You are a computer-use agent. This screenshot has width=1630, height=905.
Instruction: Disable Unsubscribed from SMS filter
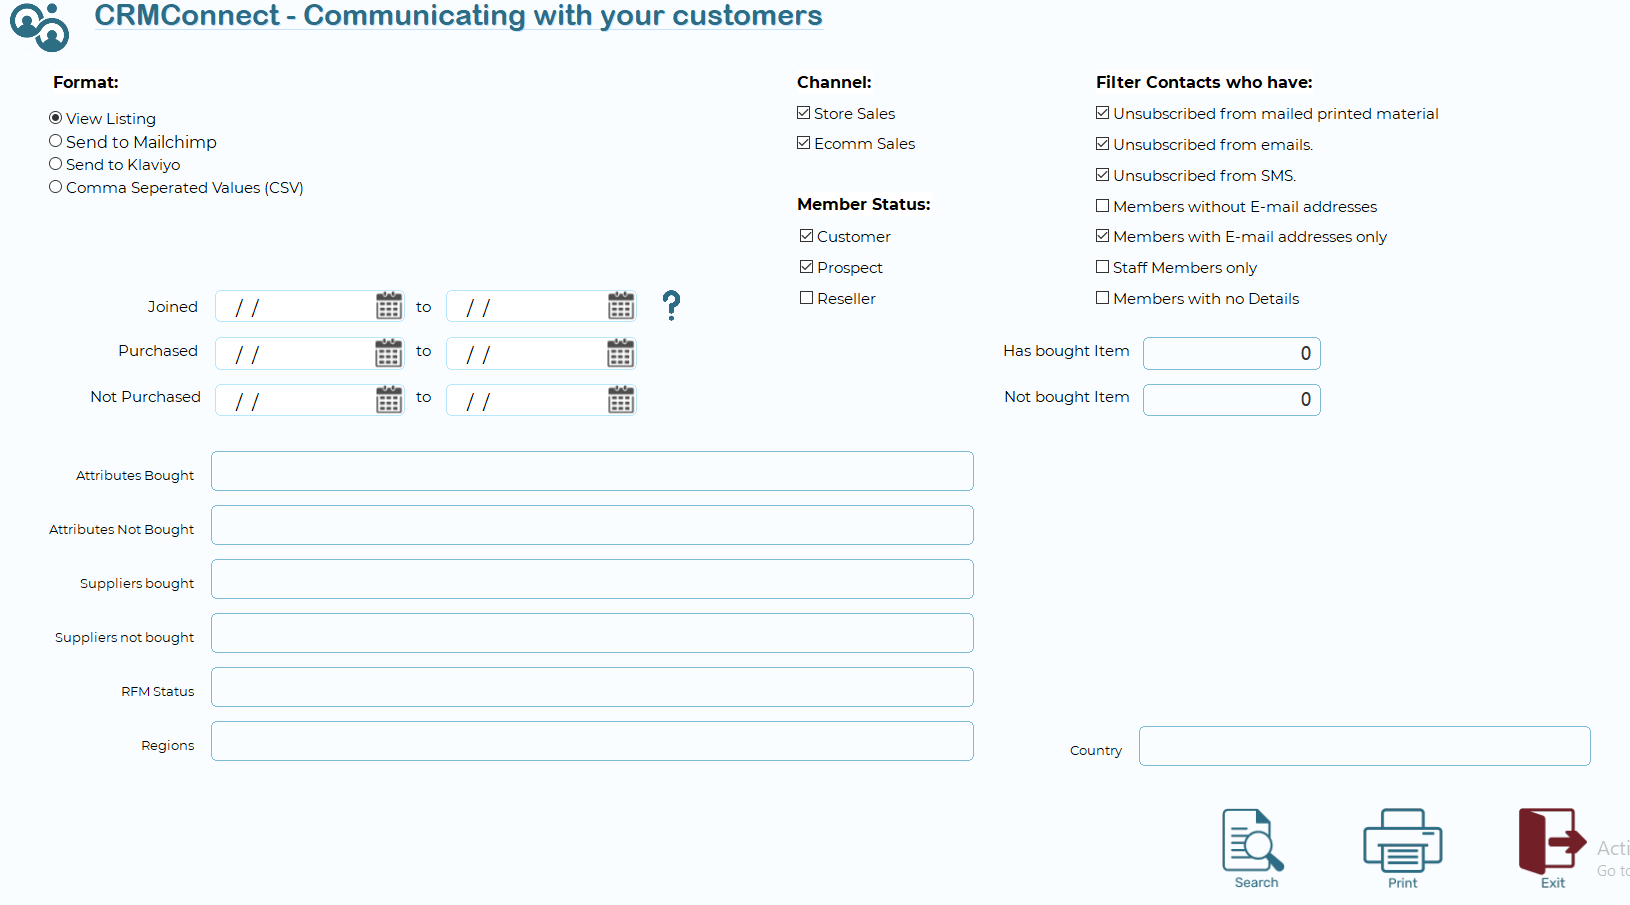[x=1103, y=175]
